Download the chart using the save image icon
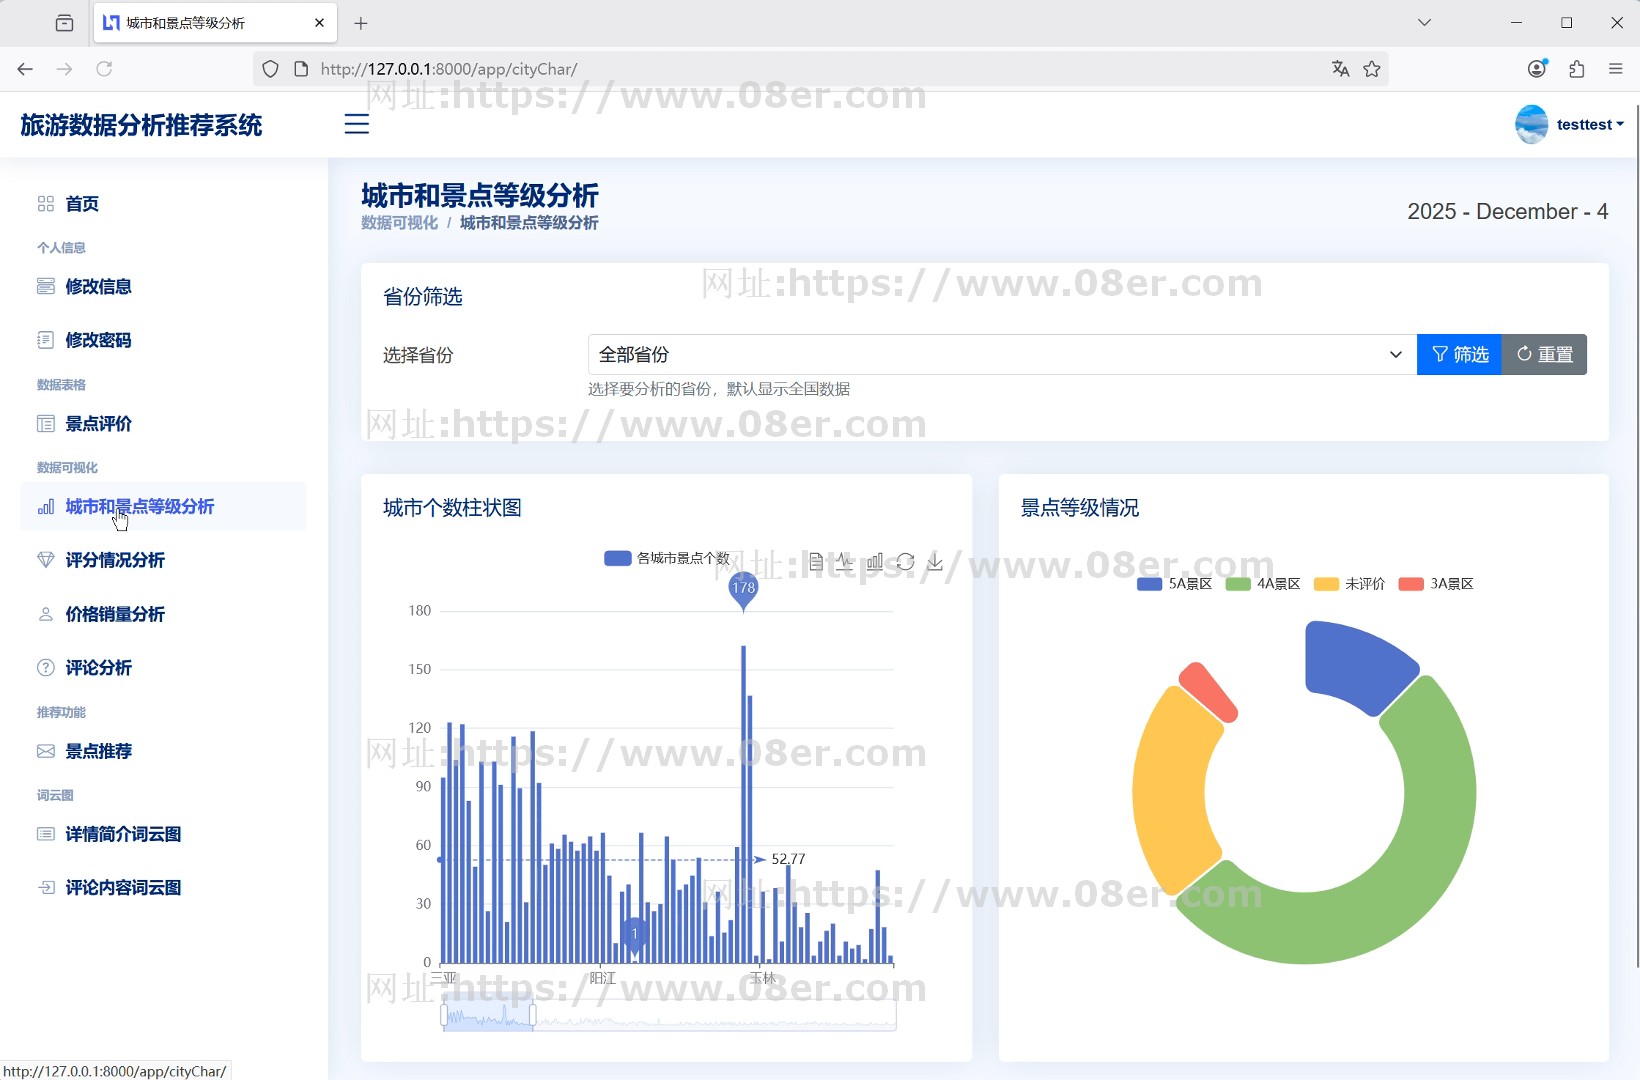 pos(936,561)
